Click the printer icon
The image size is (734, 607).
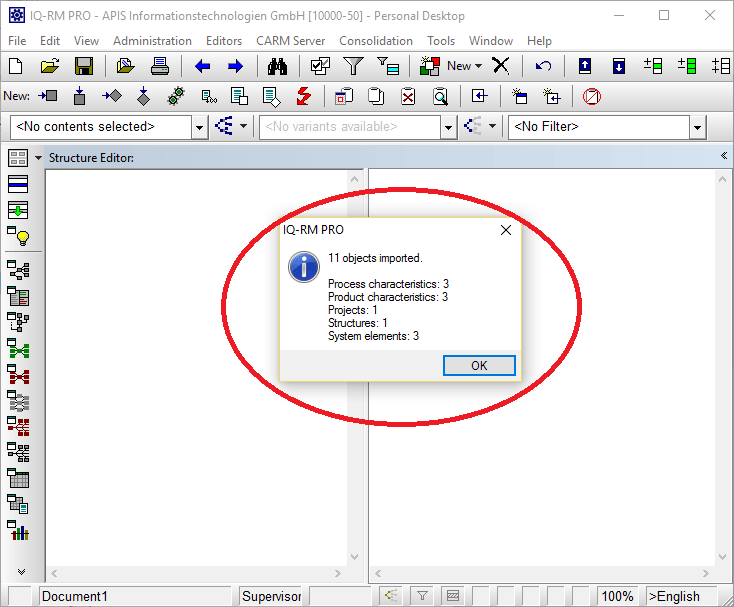160,66
